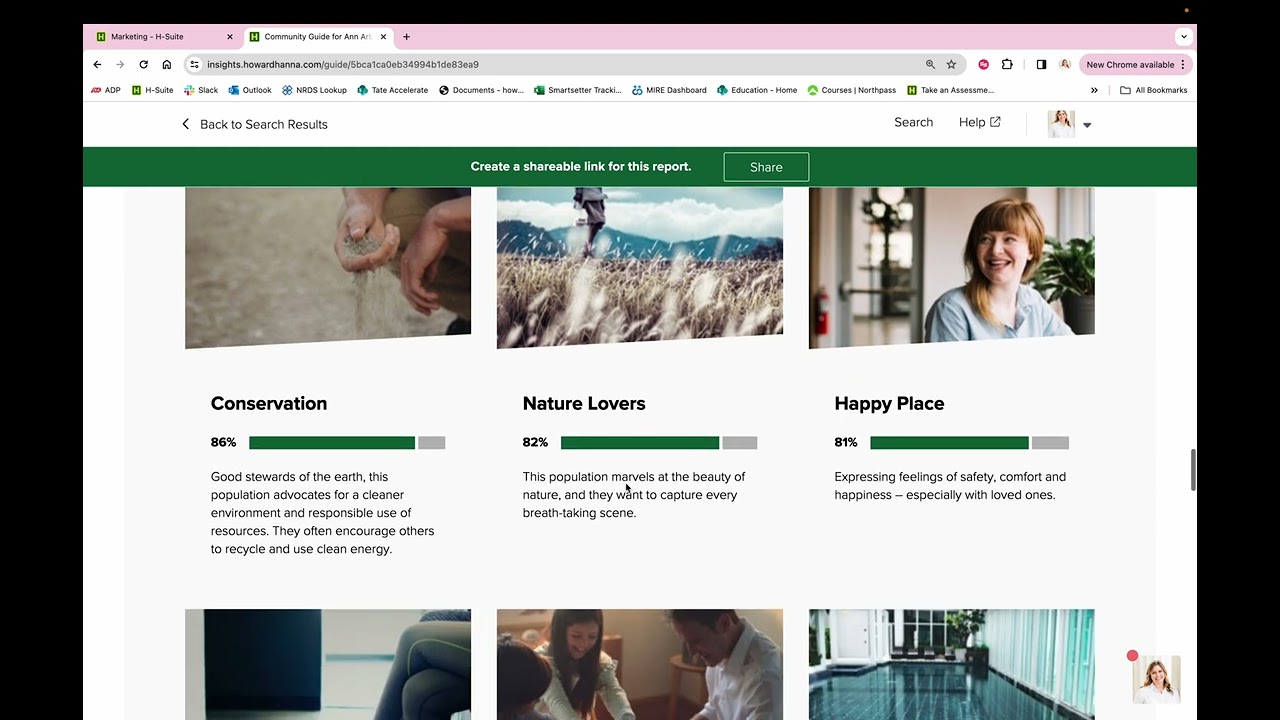View site information icon in address bar
Viewport: 1280px width, 720px height.
tap(195, 64)
